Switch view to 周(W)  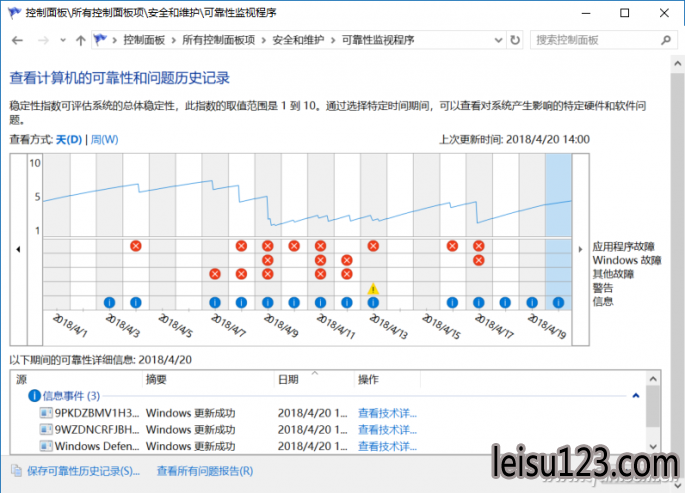104,140
